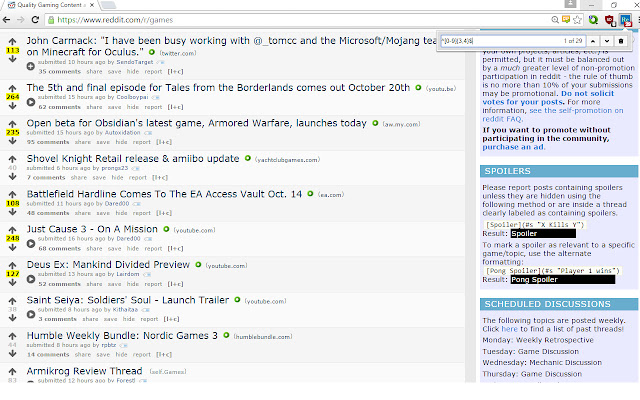640x400 pixels.
Task: Click the browser forward arrow
Action: pos(20,20)
